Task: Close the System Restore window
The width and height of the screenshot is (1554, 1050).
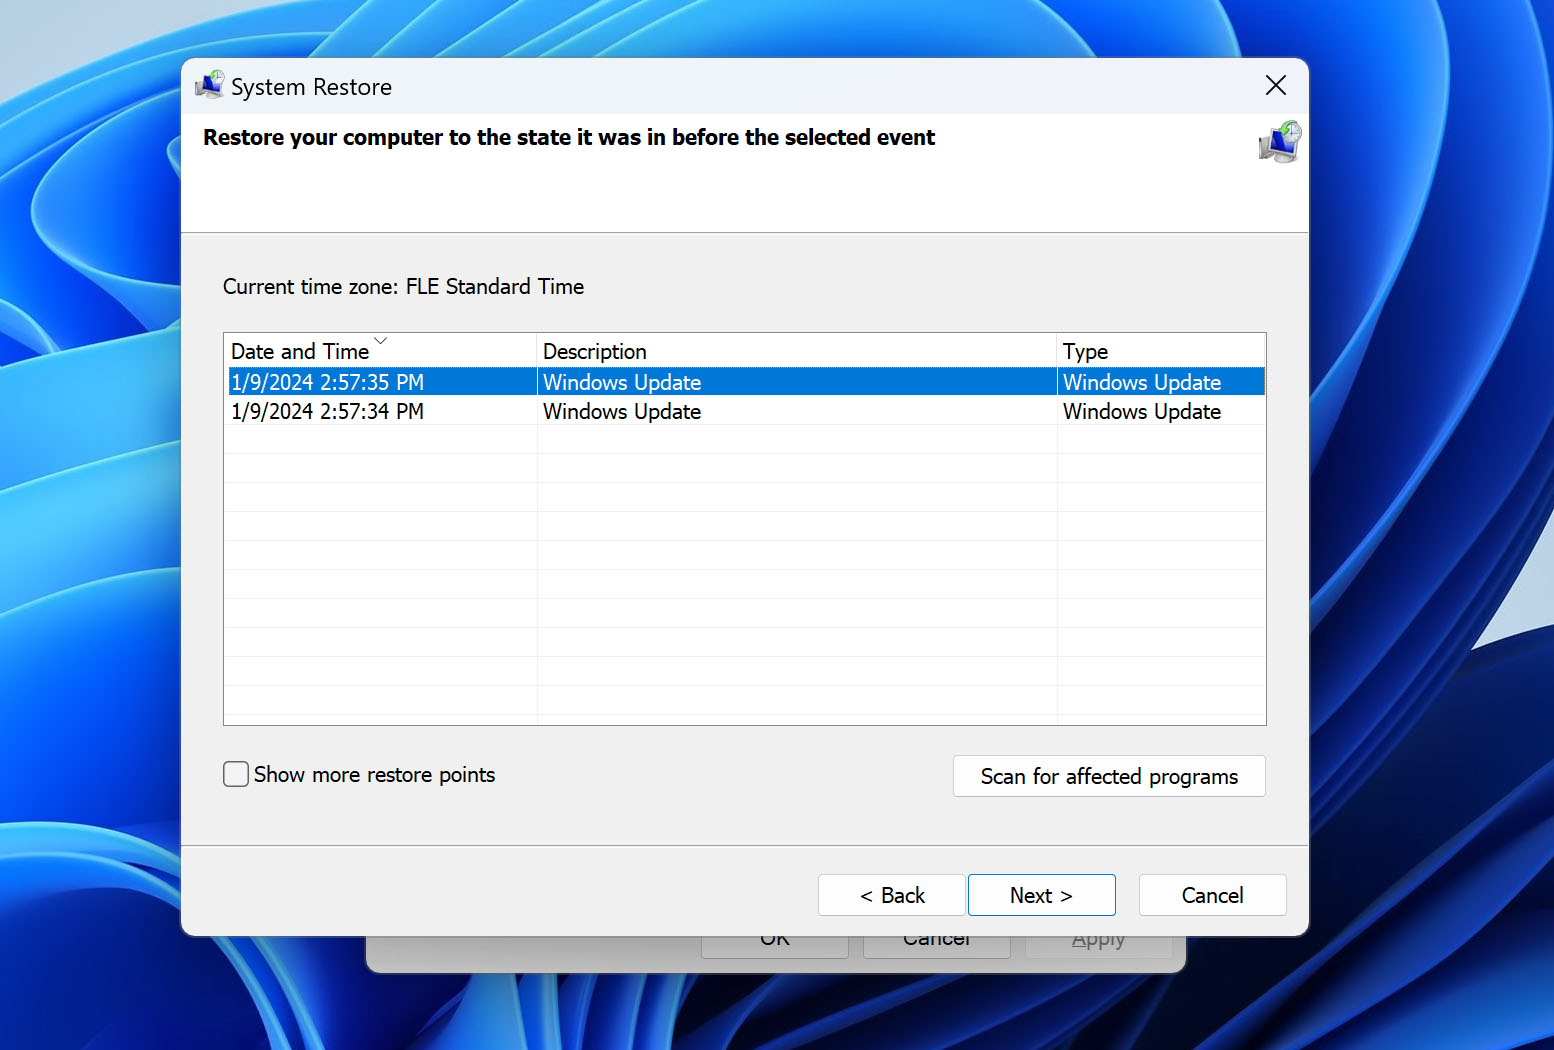Action: 1276,85
